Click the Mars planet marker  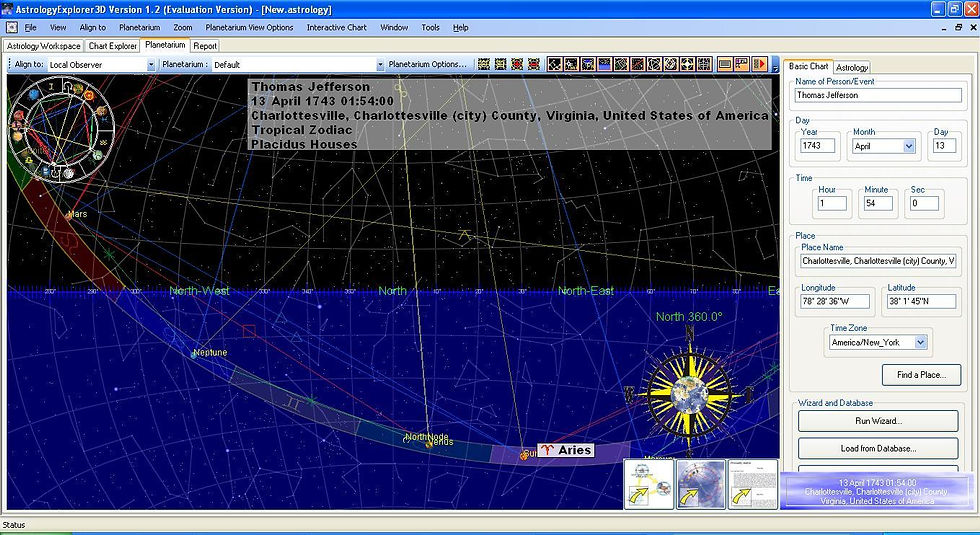[69, 216]
